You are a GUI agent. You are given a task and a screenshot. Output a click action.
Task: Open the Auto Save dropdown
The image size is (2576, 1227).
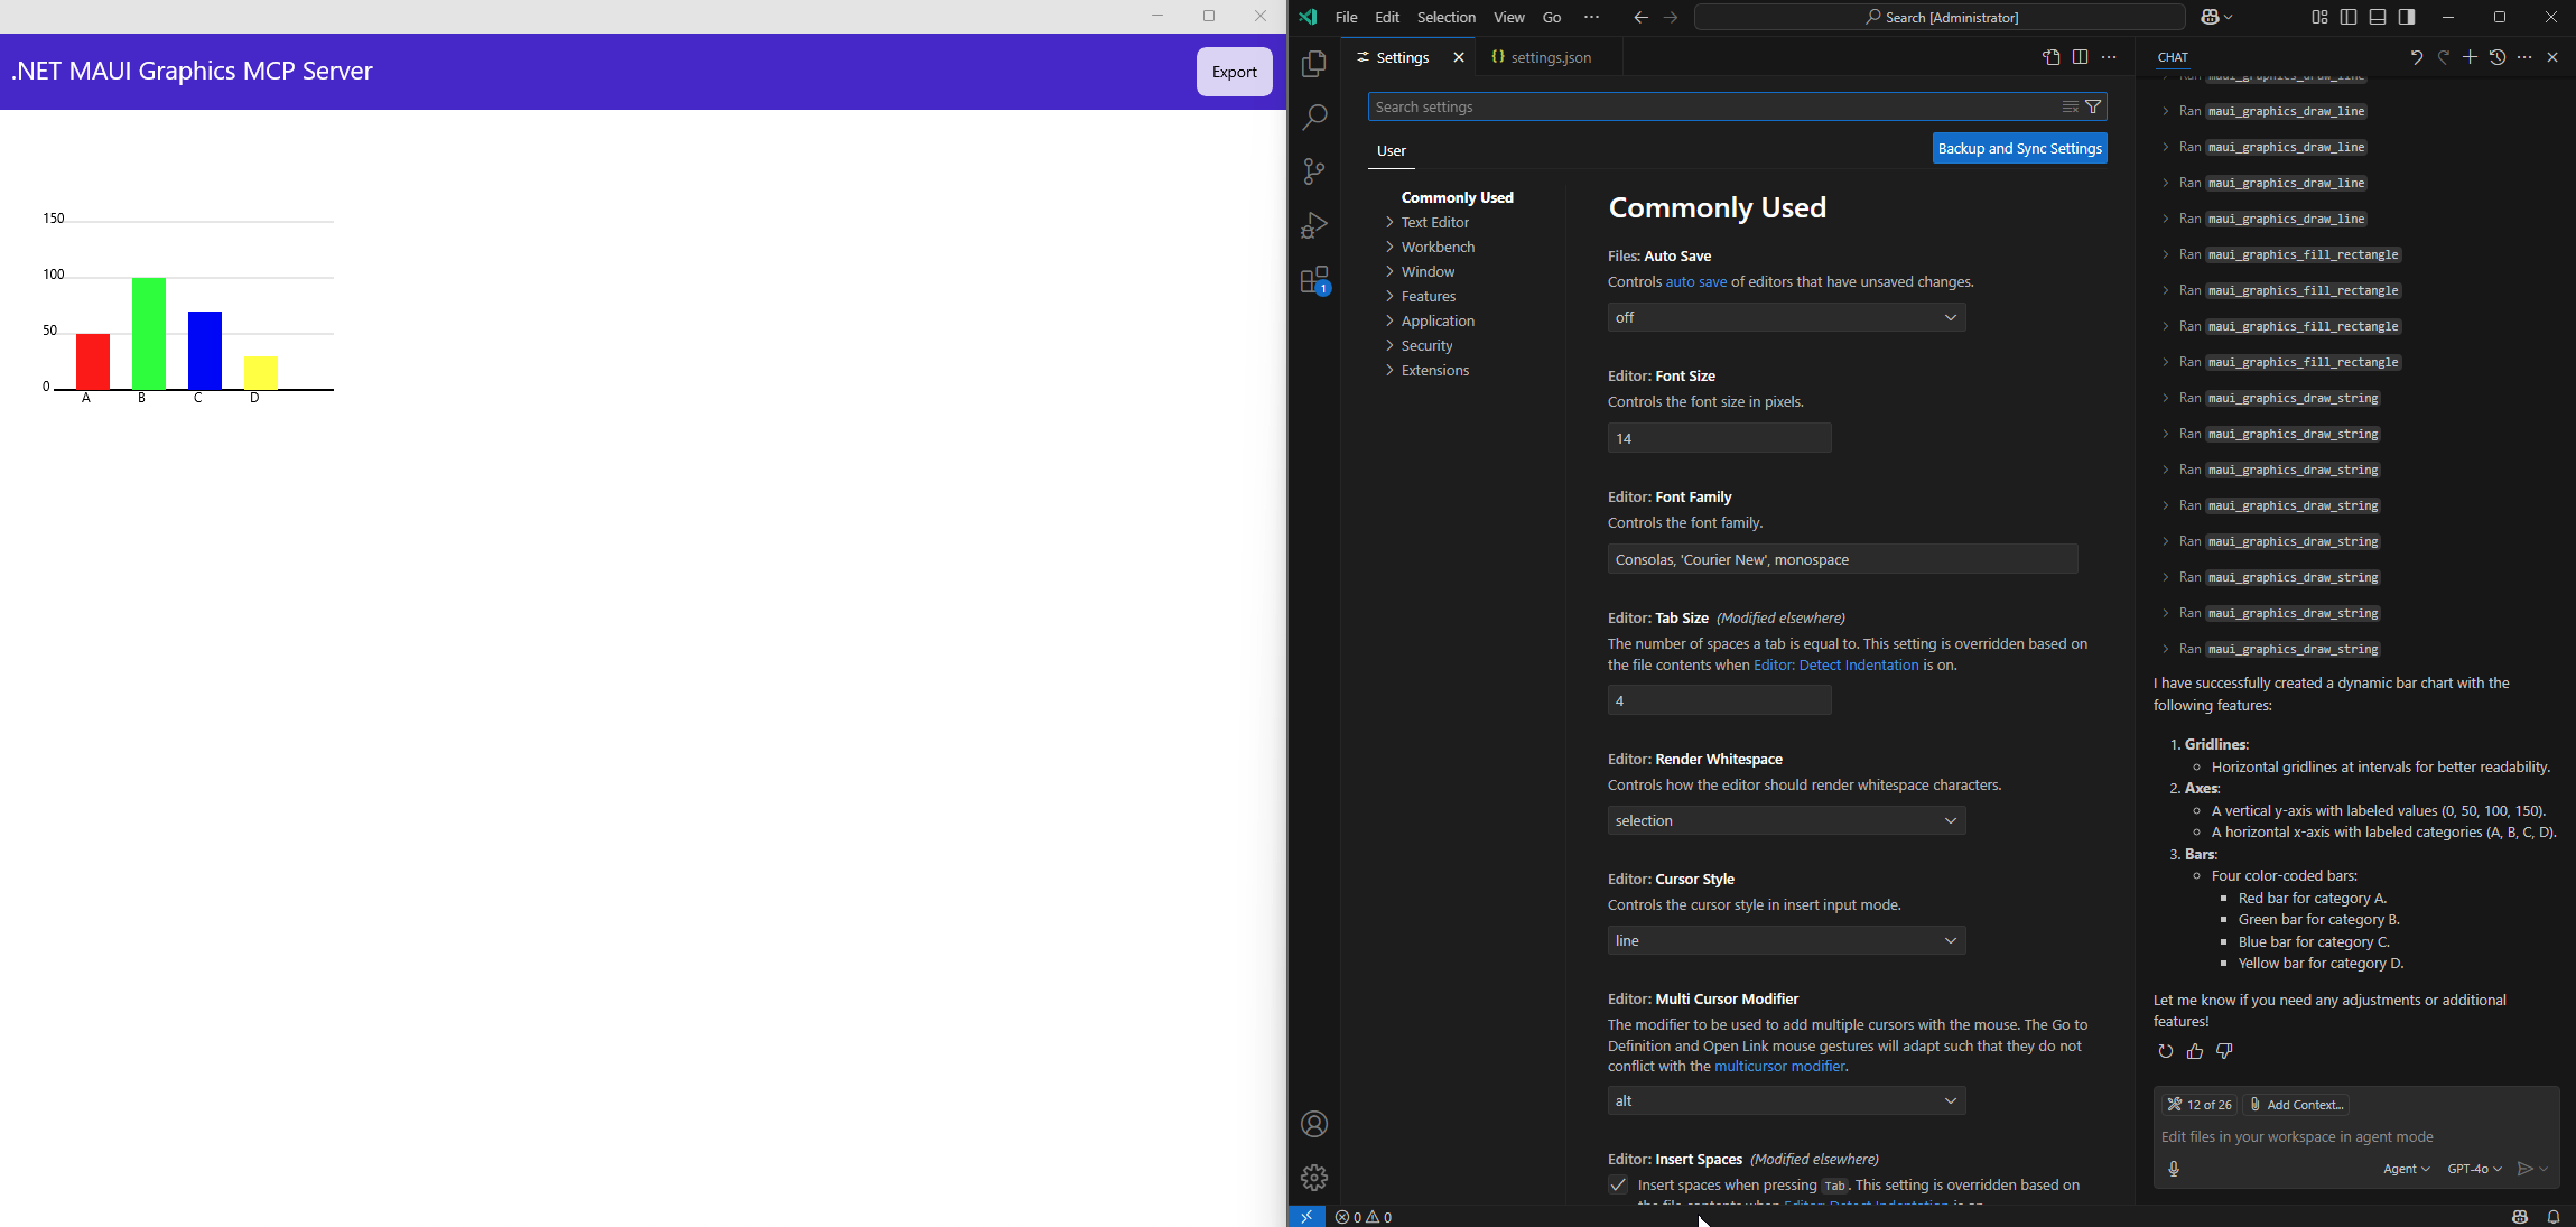tap(1786, 318)
